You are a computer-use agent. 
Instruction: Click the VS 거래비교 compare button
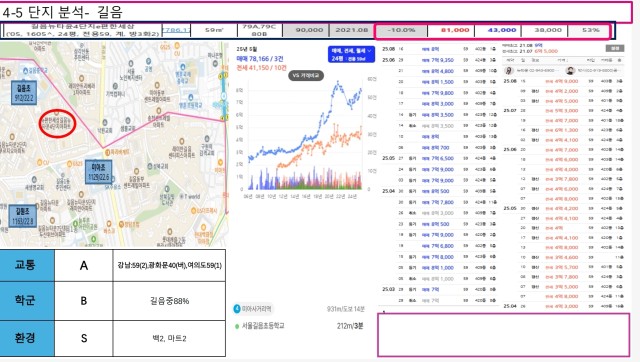[306, 76]
